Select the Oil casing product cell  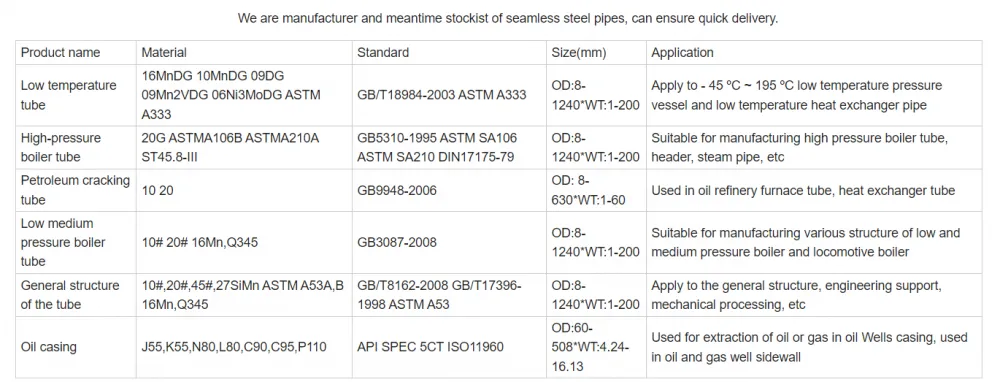pos(76,347)
